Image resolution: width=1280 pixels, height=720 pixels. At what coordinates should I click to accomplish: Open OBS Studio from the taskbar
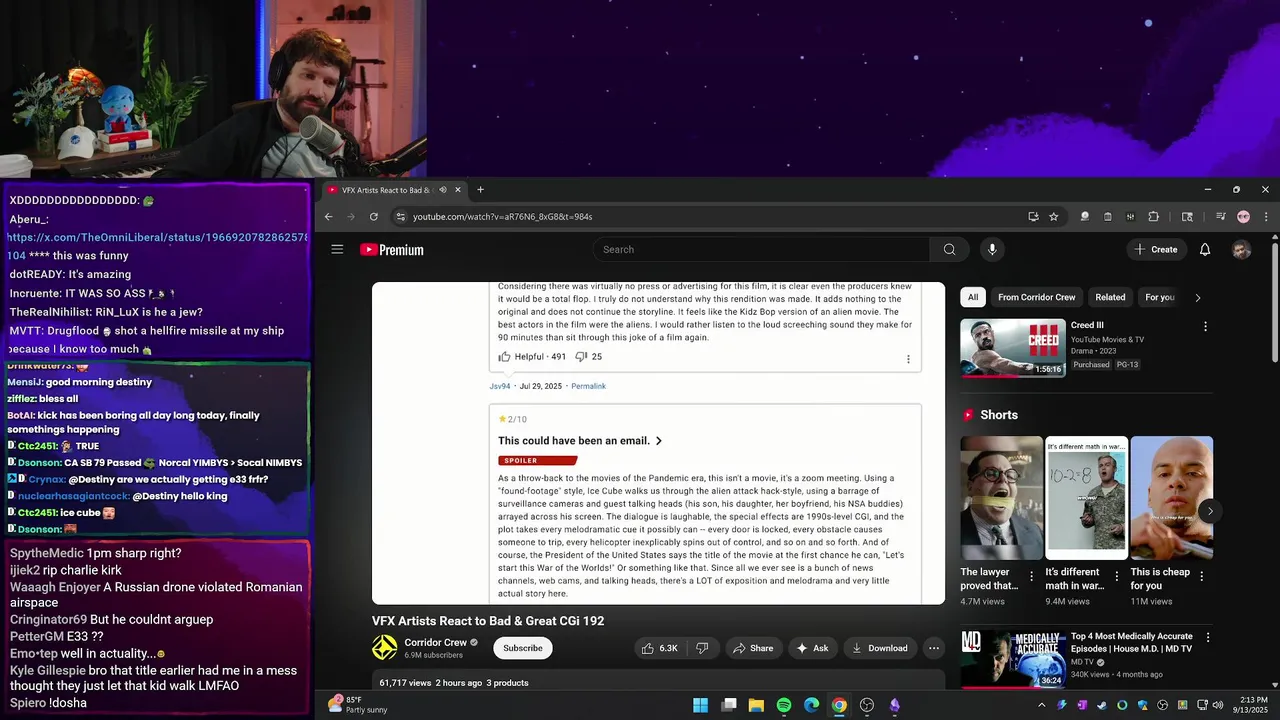click(867, 705)
